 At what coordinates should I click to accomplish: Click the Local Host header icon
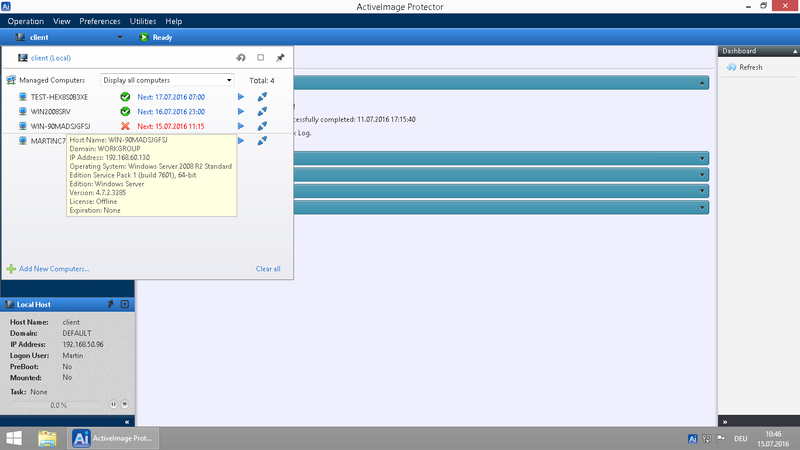9,304
